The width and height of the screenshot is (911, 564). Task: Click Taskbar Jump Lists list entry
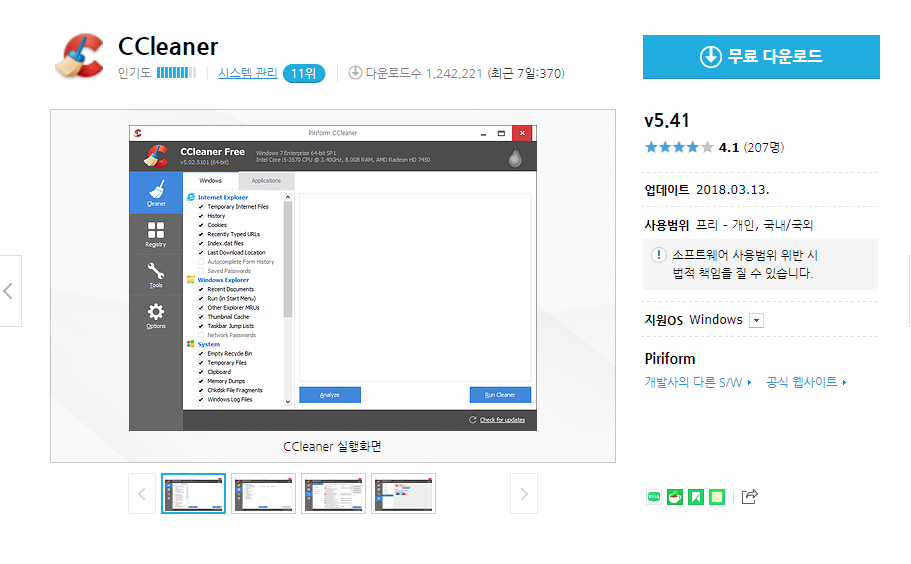(231, 326)
